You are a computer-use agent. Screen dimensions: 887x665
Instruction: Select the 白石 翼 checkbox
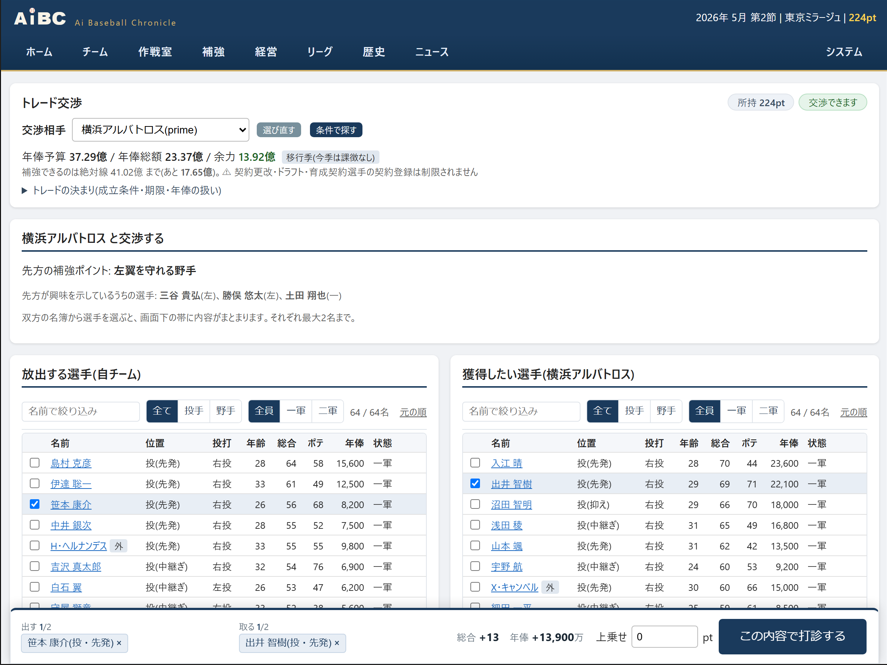(35, 587)
